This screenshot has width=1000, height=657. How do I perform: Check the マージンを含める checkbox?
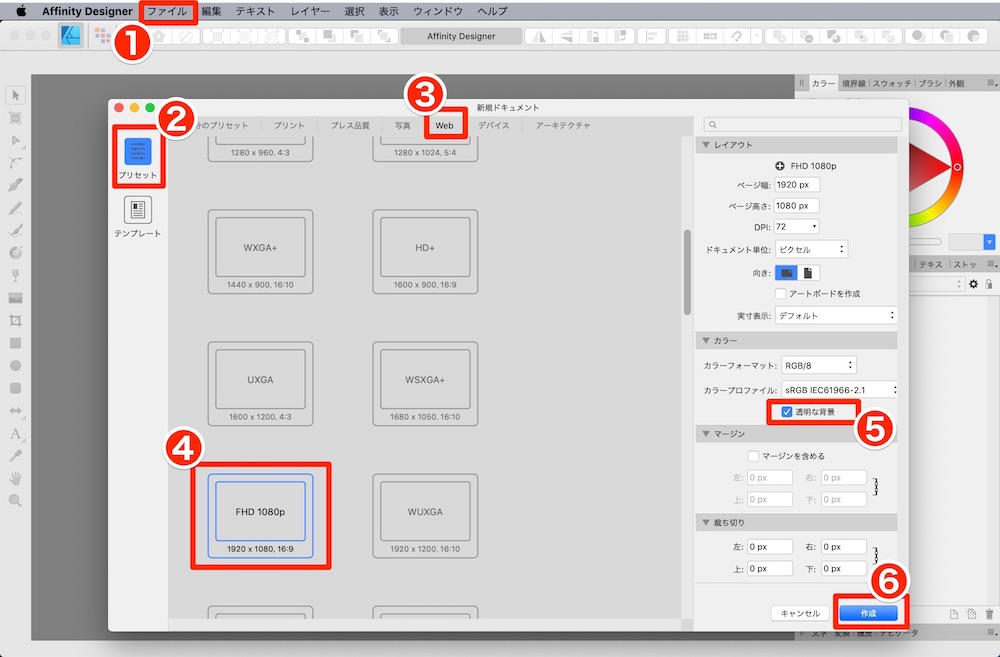[754, 456]
